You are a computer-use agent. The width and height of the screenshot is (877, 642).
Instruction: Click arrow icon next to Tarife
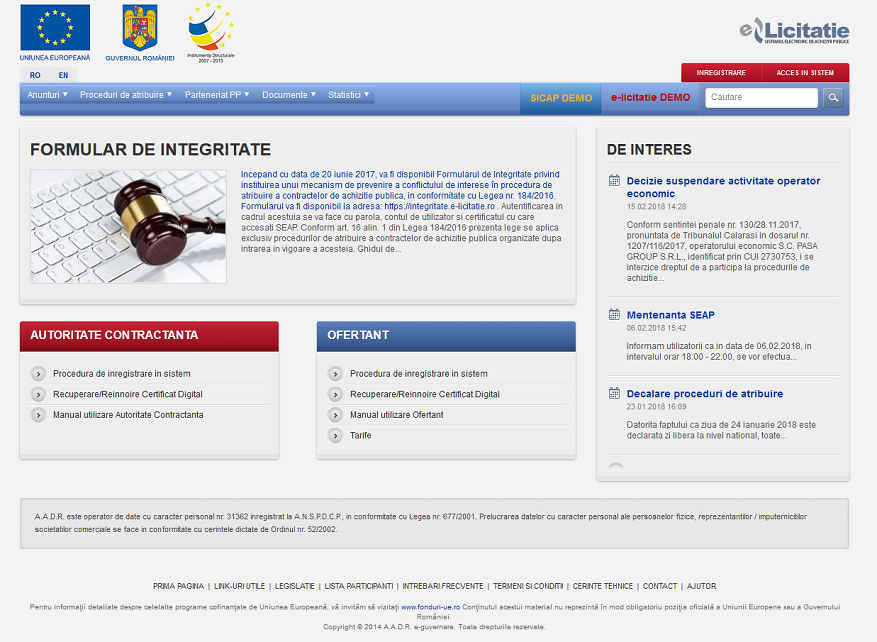point(336,436)
